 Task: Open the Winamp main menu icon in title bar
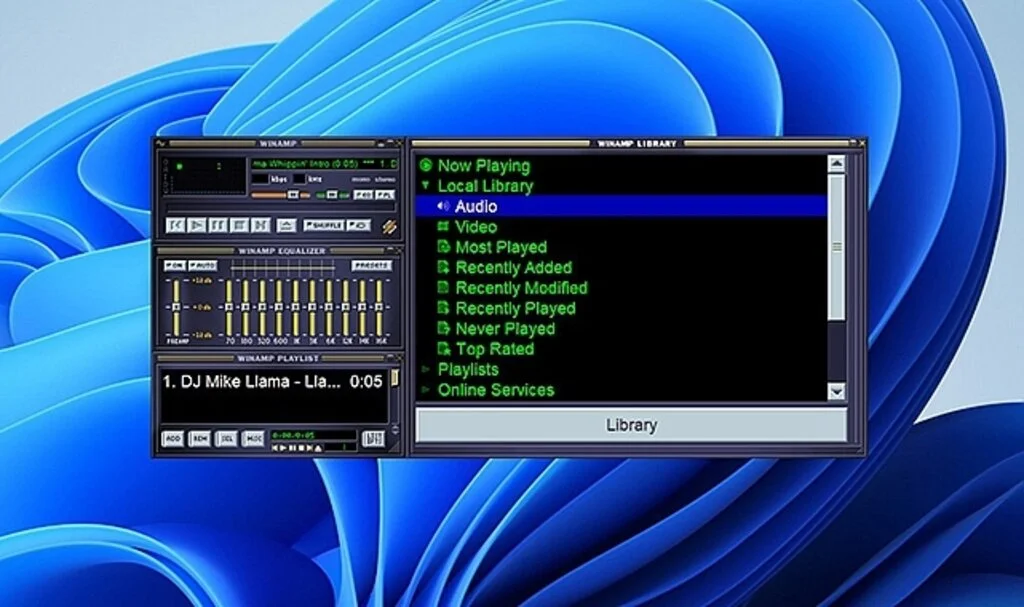pos(161,143)
